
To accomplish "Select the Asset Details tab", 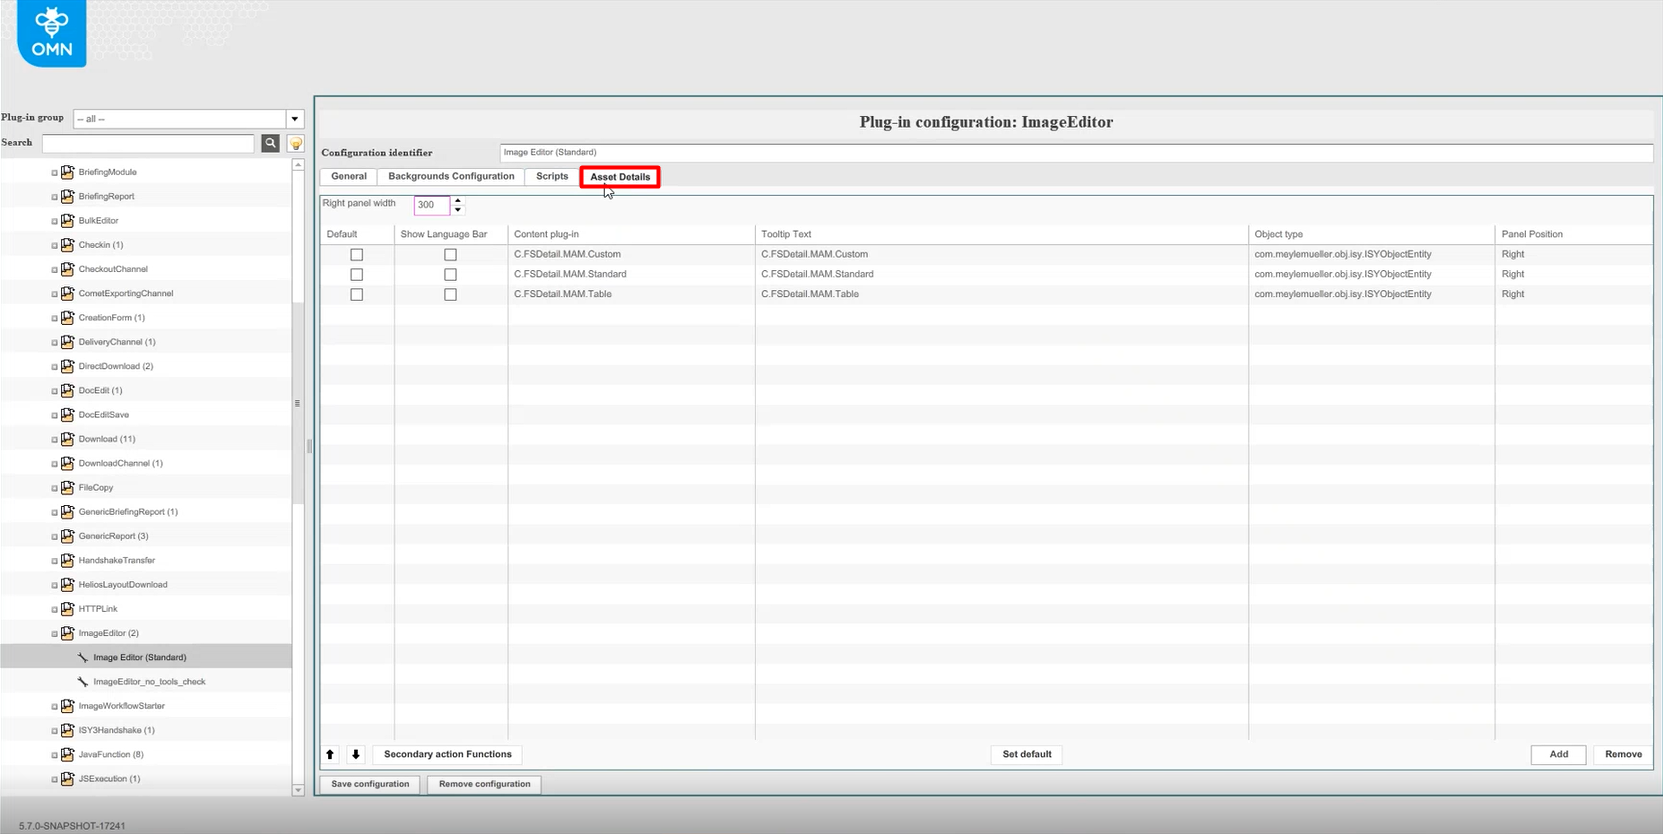I will coord(620,177).
